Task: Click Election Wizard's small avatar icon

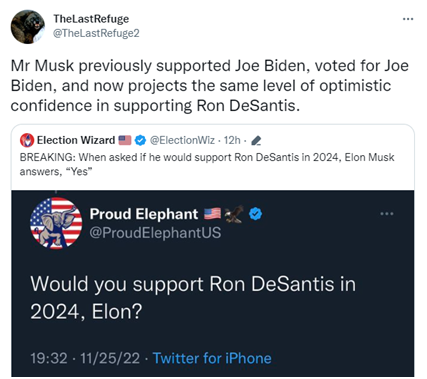Action: (x=27, y=140)
